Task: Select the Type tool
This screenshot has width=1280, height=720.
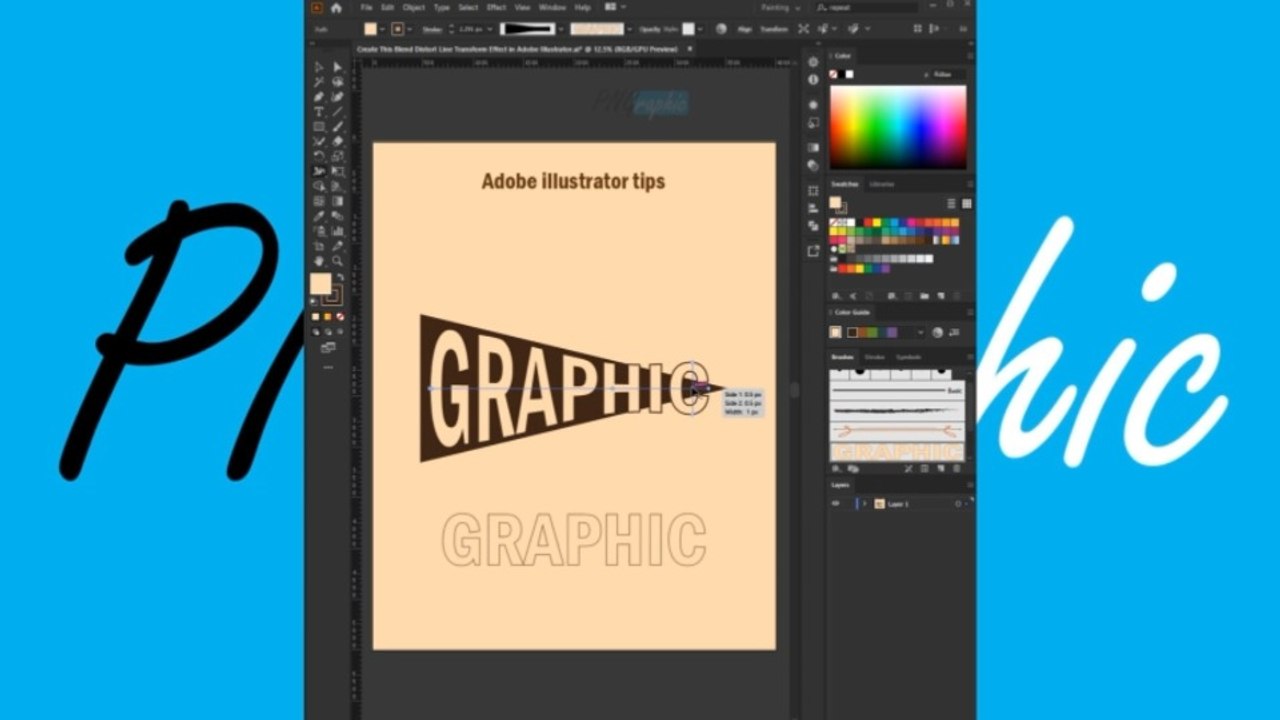Action: click(319, 112)
